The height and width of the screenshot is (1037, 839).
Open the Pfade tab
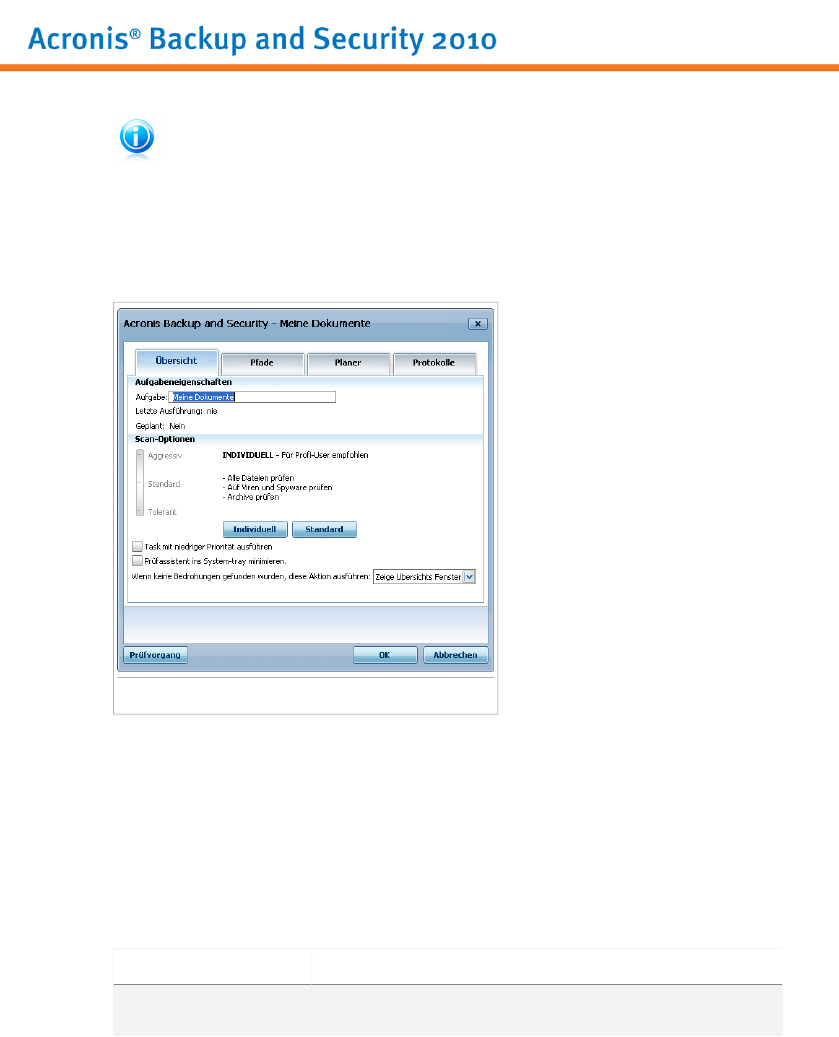[x=262, y=363]
